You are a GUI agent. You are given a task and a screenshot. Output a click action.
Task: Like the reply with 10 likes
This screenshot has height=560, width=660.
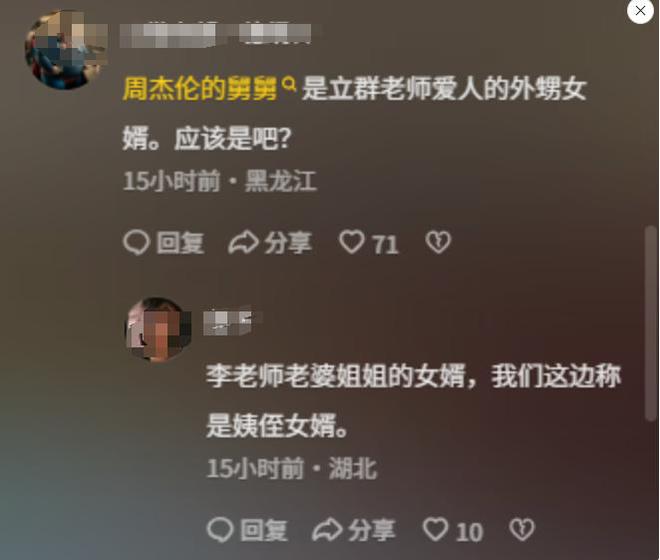click(x=435, y=529)
